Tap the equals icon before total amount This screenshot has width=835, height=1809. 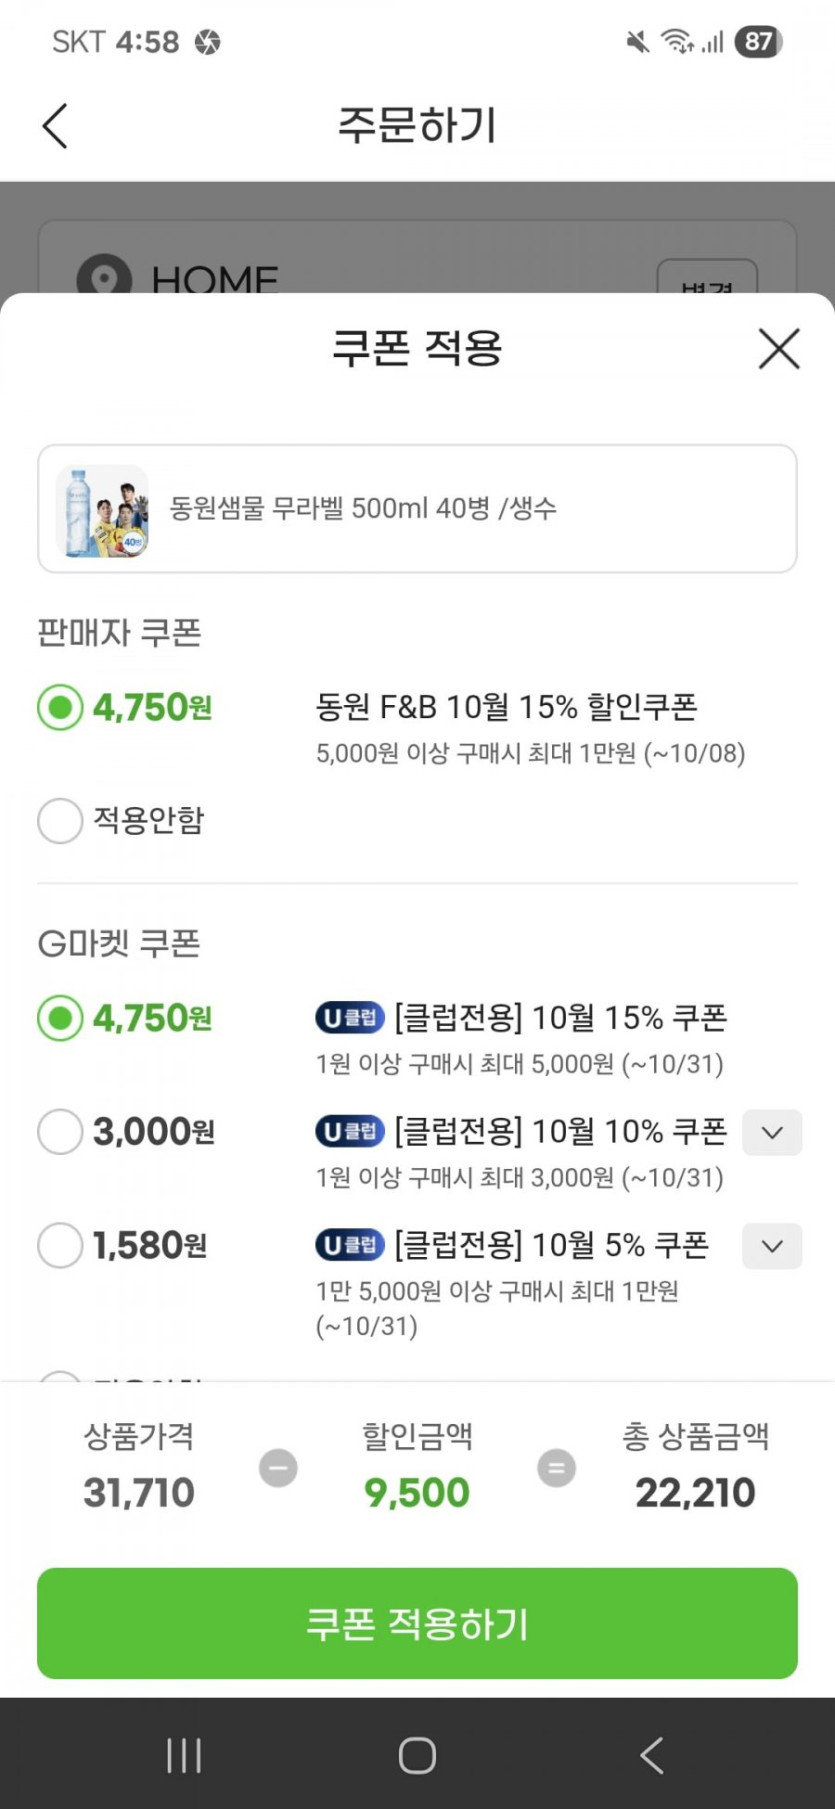click(556, 1468)
